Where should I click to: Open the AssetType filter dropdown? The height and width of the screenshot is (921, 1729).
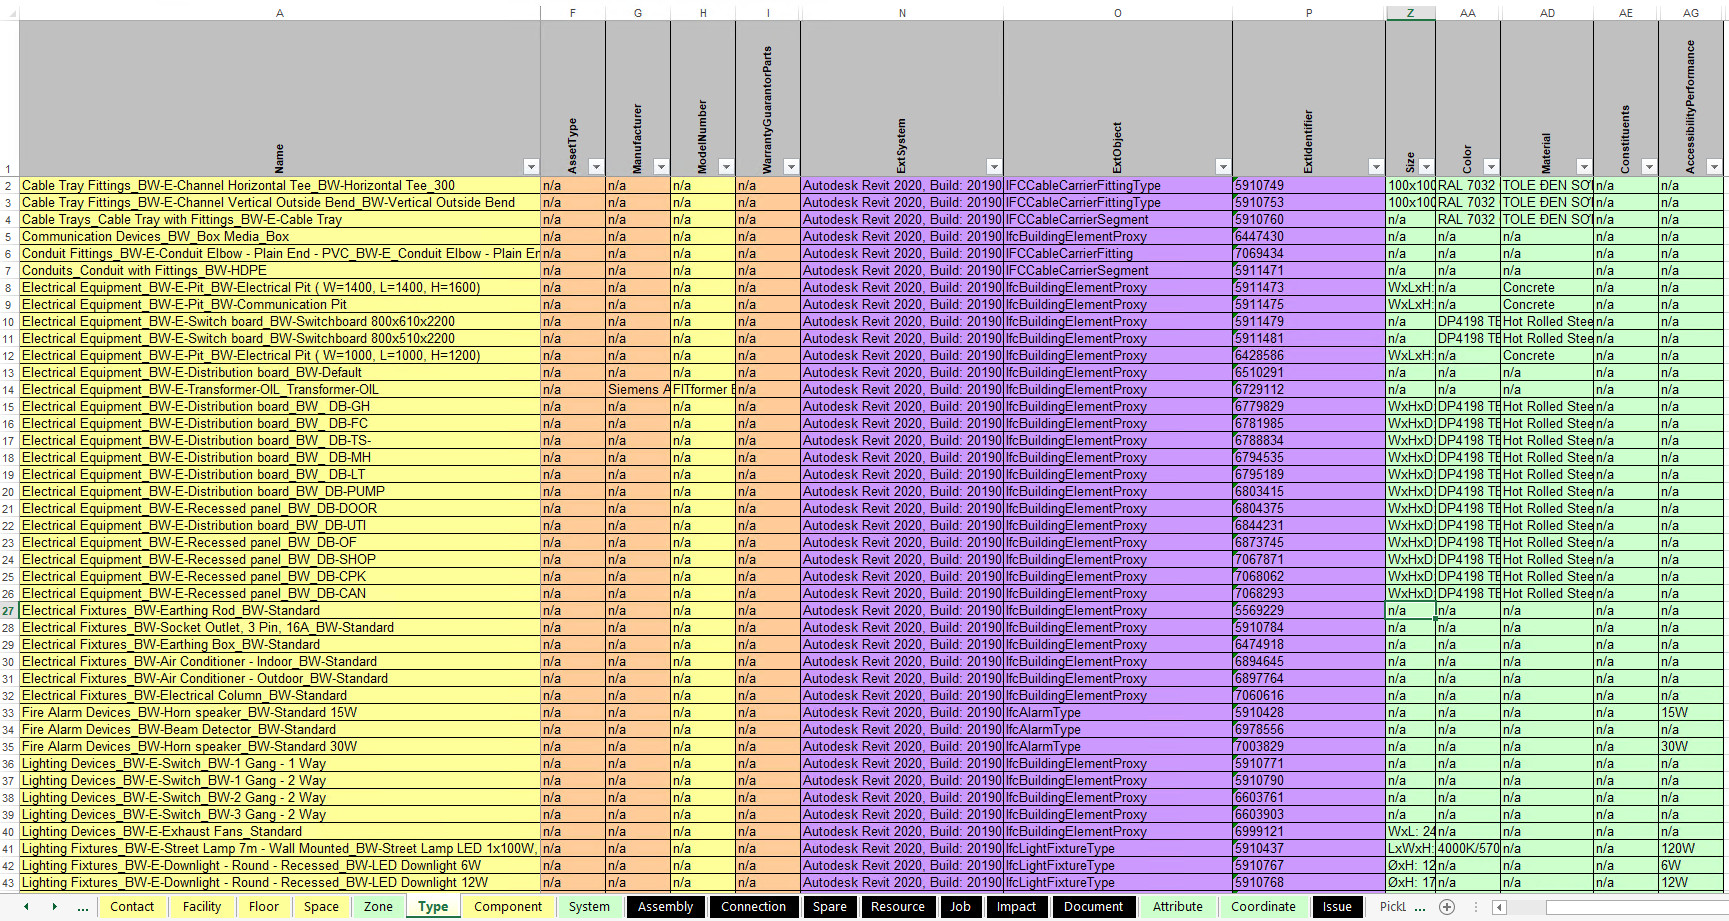[x=596, y=167]
